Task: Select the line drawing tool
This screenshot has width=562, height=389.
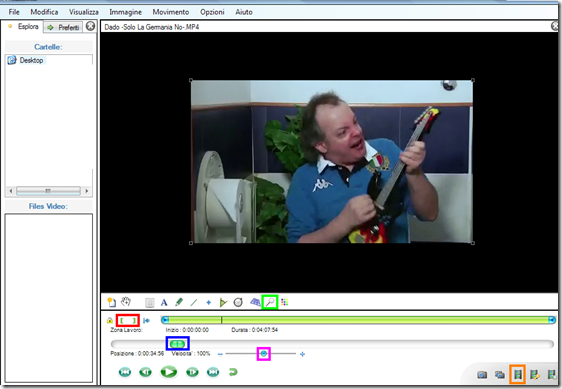Action: (x=194, y=303)
